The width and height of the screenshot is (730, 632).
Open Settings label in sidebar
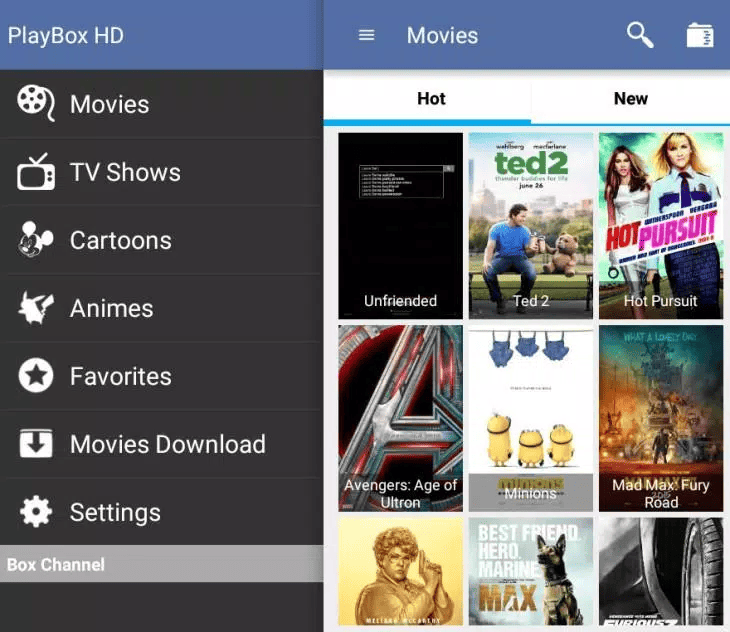click(115, 512)
